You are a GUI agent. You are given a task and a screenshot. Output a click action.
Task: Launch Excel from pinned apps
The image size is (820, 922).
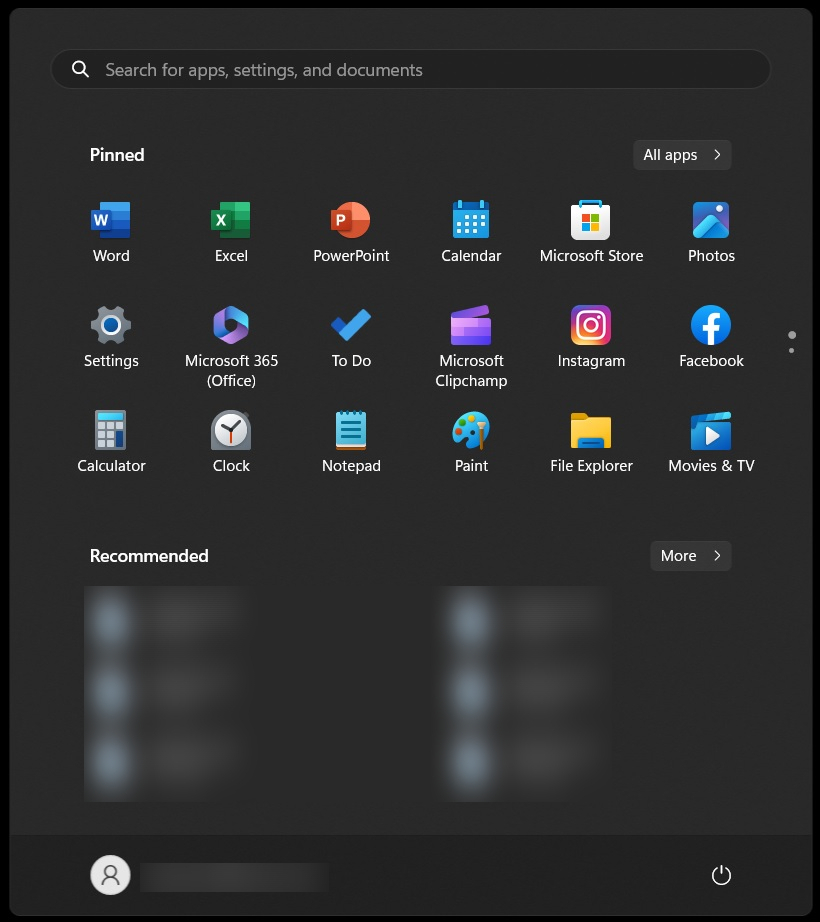[x=231, y=232]
